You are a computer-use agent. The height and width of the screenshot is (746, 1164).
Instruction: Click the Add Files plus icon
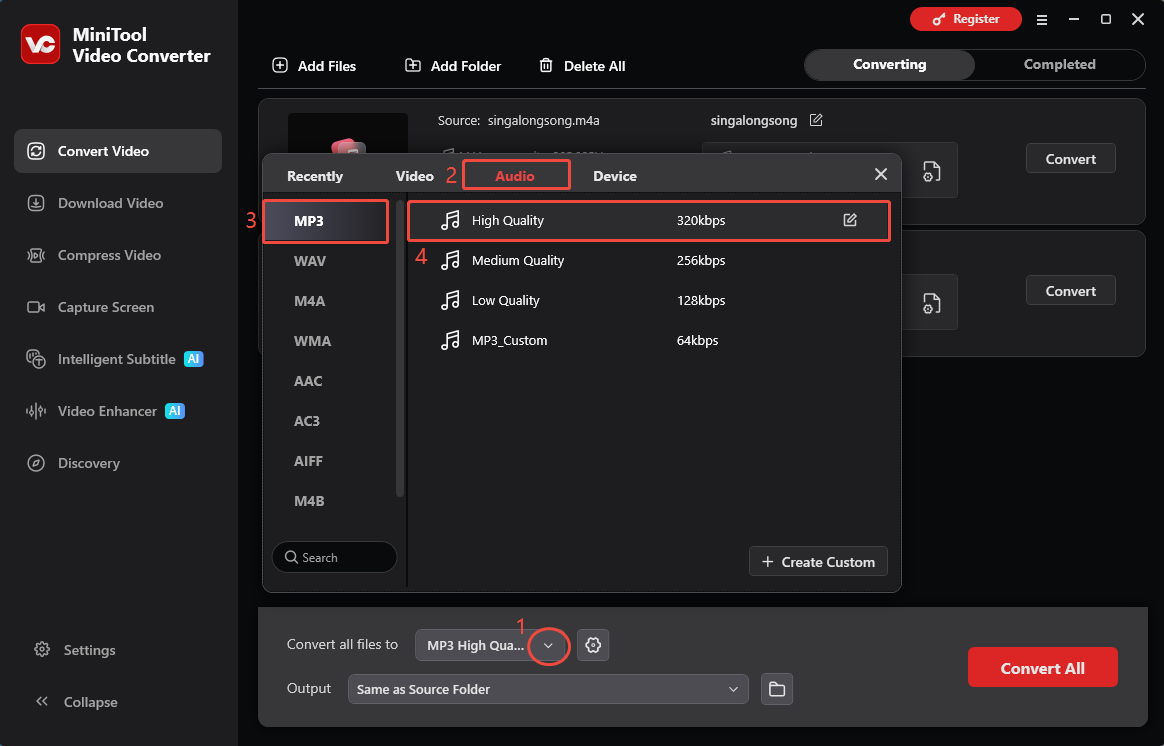point(280,65)
